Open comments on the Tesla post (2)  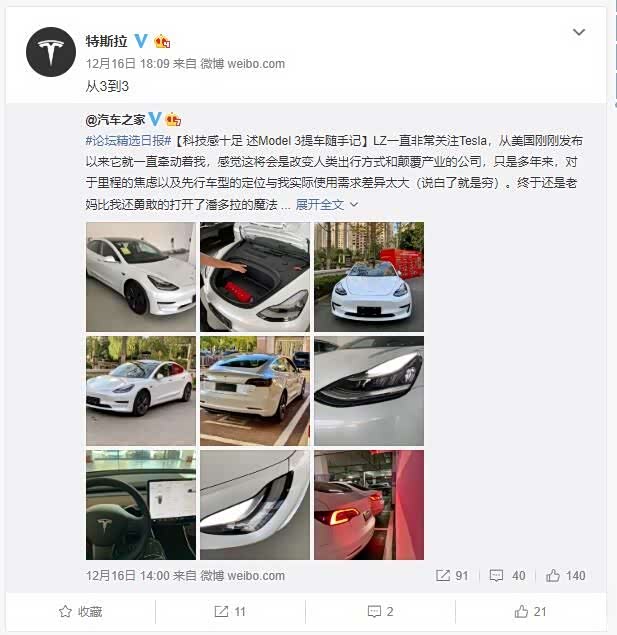coord(380,612)
